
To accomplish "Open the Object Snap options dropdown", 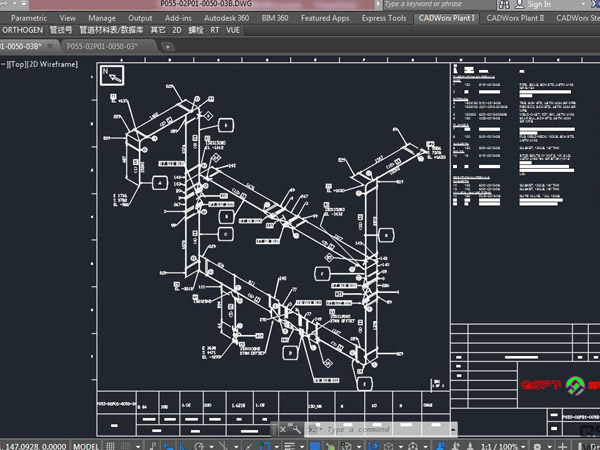I will [276, 447].
